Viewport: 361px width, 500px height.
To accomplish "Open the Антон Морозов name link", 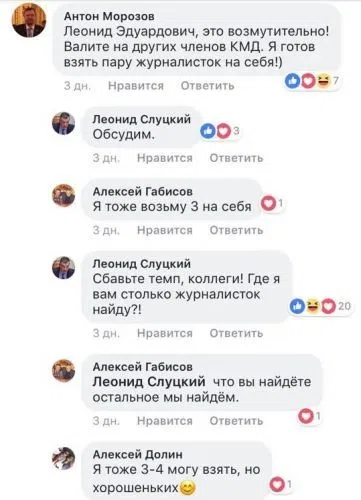I will [x=109, y=16].
